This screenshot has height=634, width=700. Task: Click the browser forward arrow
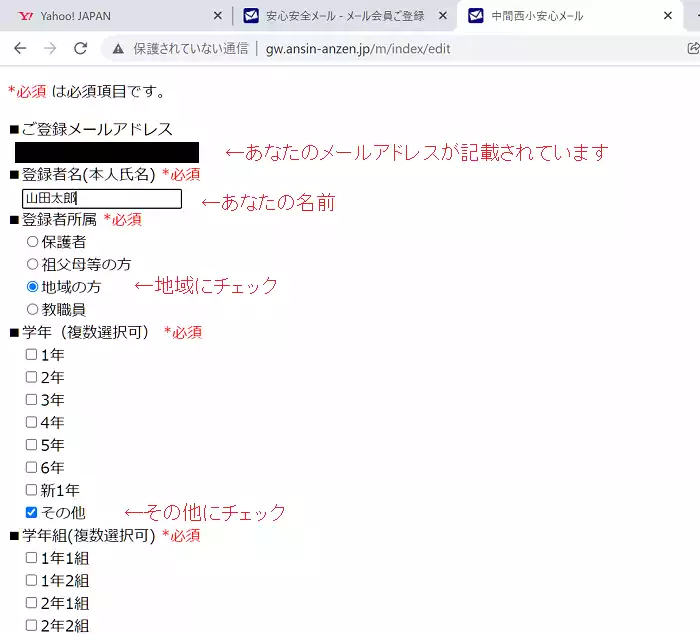tap(50, 48)
